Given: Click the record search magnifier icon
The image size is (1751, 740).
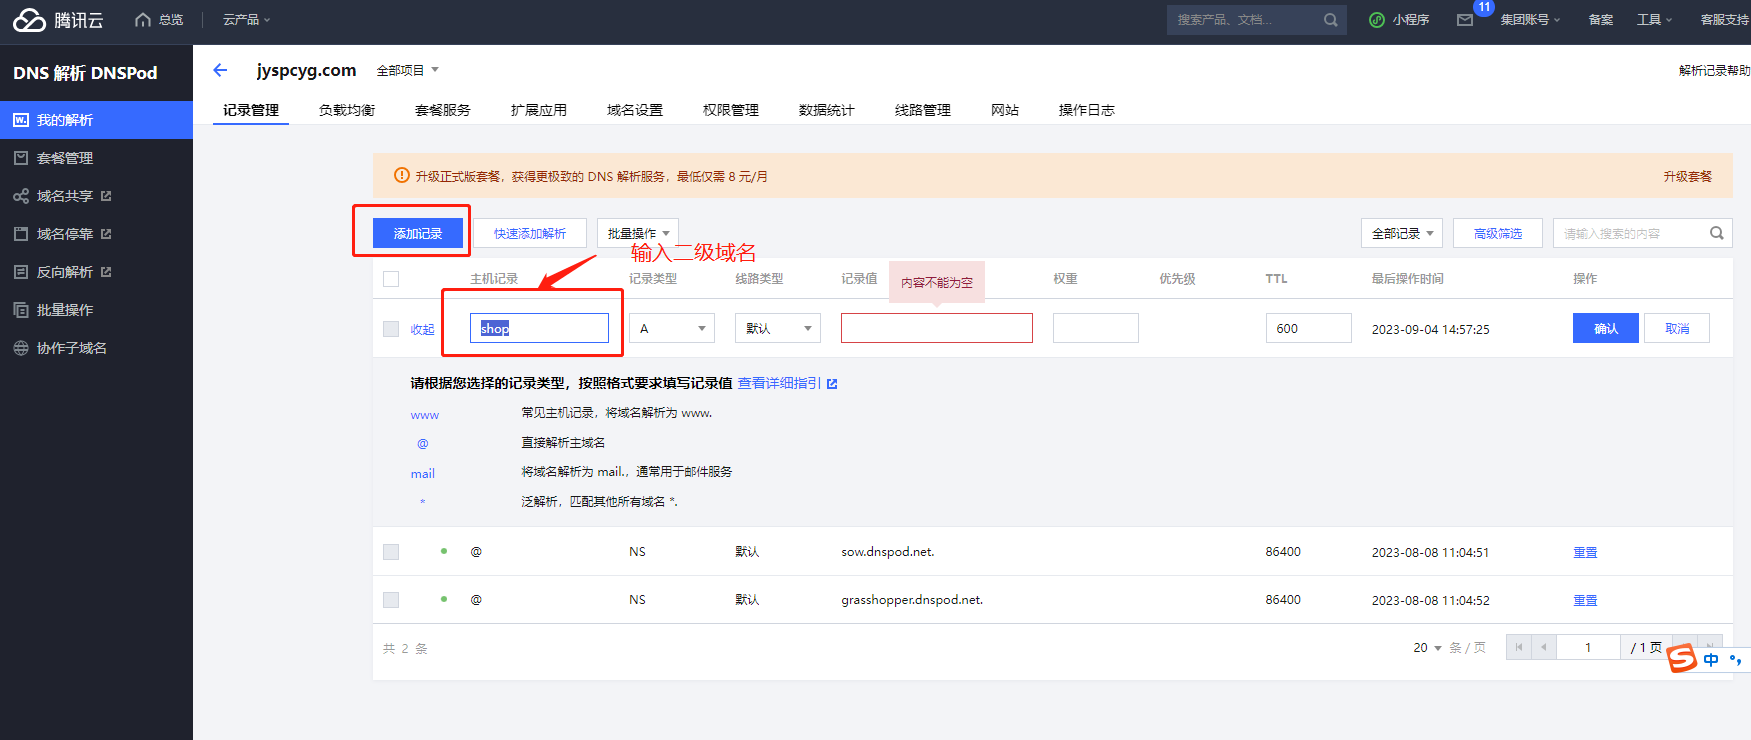Looking at the screenshot, I should [x=1716, y=233].
